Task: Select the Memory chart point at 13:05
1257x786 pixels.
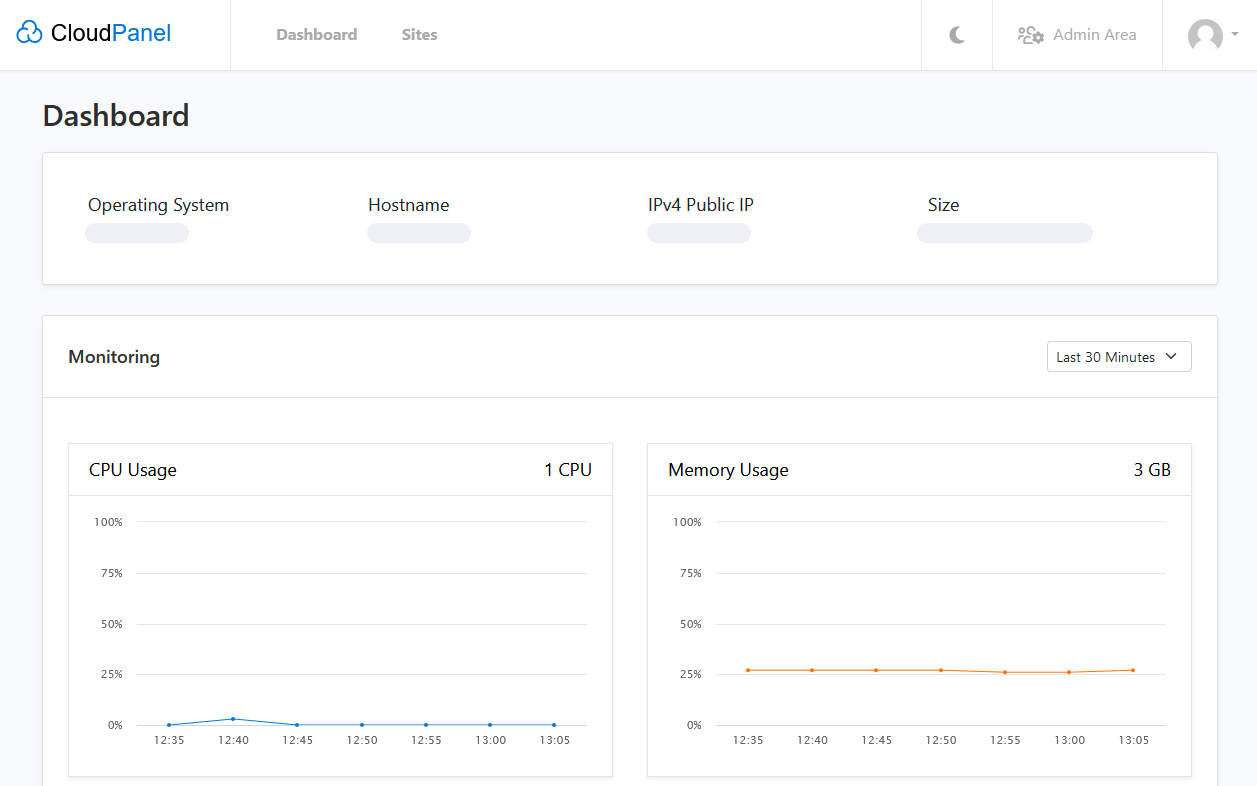Action: click(x=1133, y=670)
